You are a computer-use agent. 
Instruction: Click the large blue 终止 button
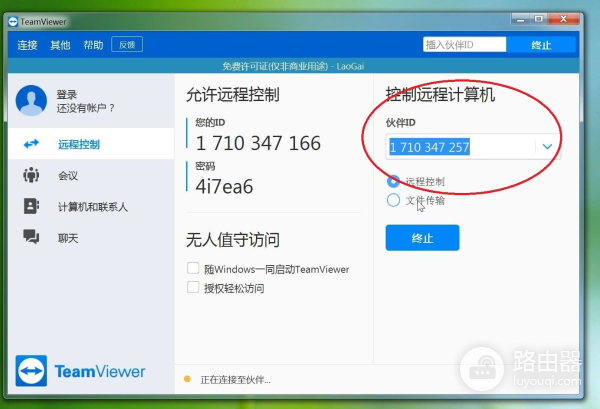(422, 238)
